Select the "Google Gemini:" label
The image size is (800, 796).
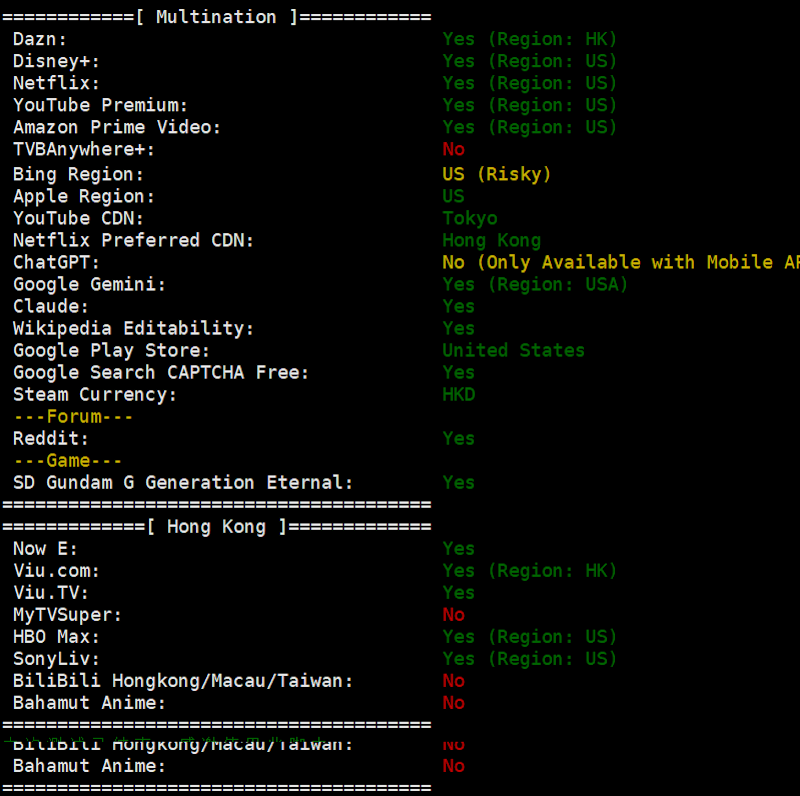(x=89, y=285)
